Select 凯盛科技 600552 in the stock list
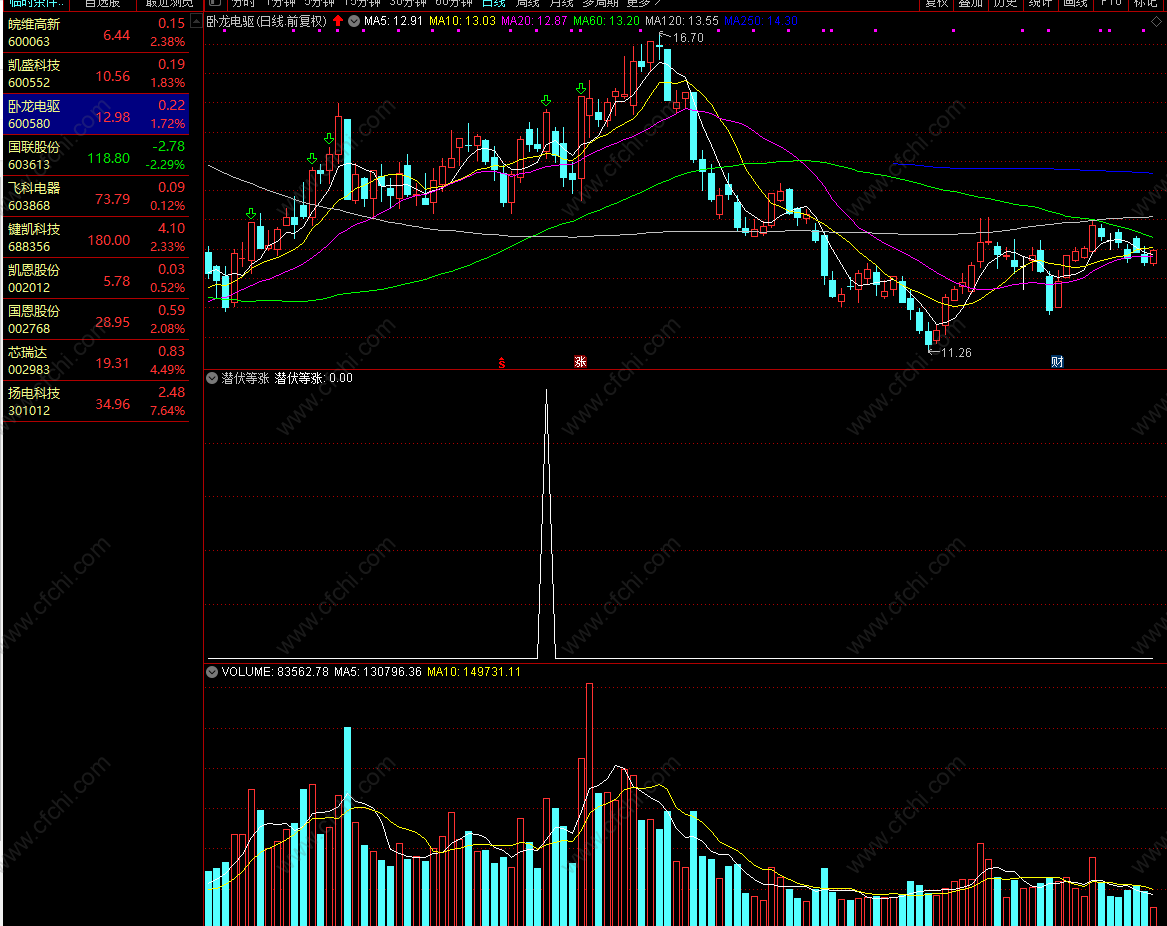Image resolution: width=1167 pixels, height=926 pixels. pos(96,74)
